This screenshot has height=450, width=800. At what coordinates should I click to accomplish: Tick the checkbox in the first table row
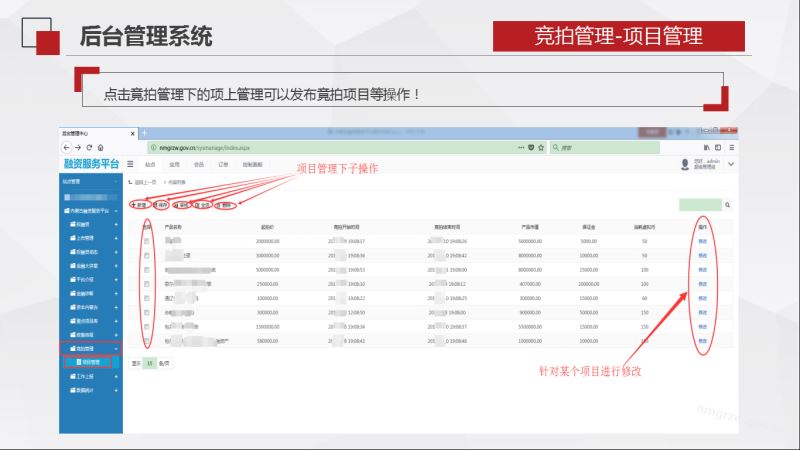pyautogui.click(x=147, y=241)
